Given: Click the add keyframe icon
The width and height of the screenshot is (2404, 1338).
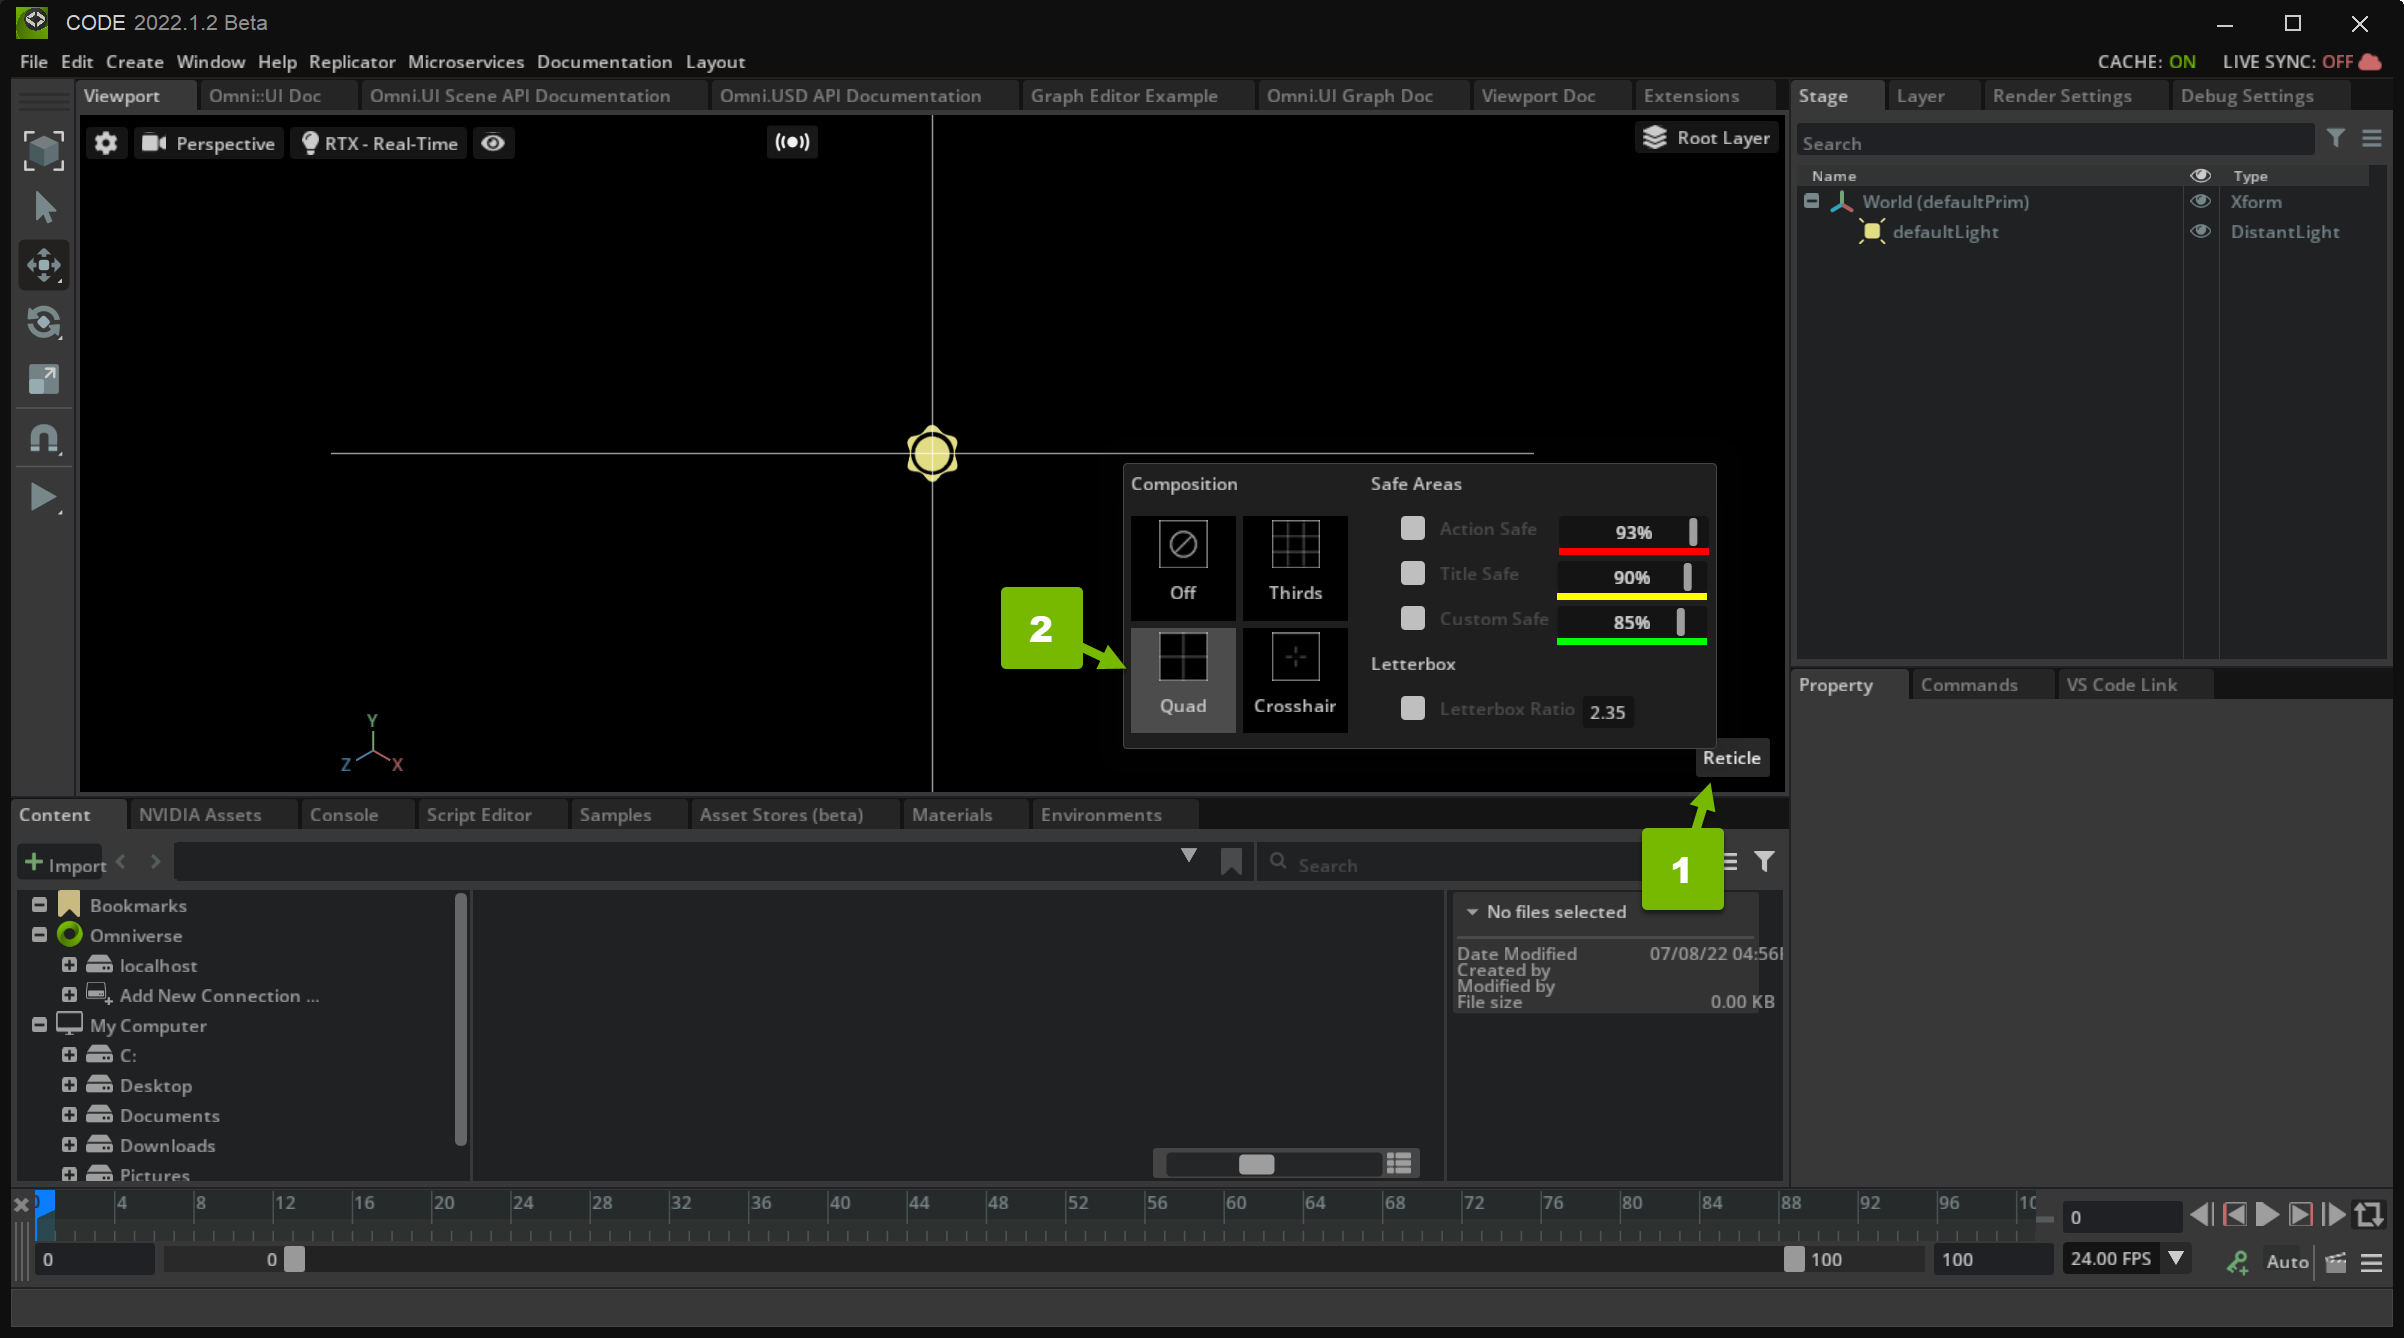Looking at the screenshot, I should [x=2238, y=1262].
